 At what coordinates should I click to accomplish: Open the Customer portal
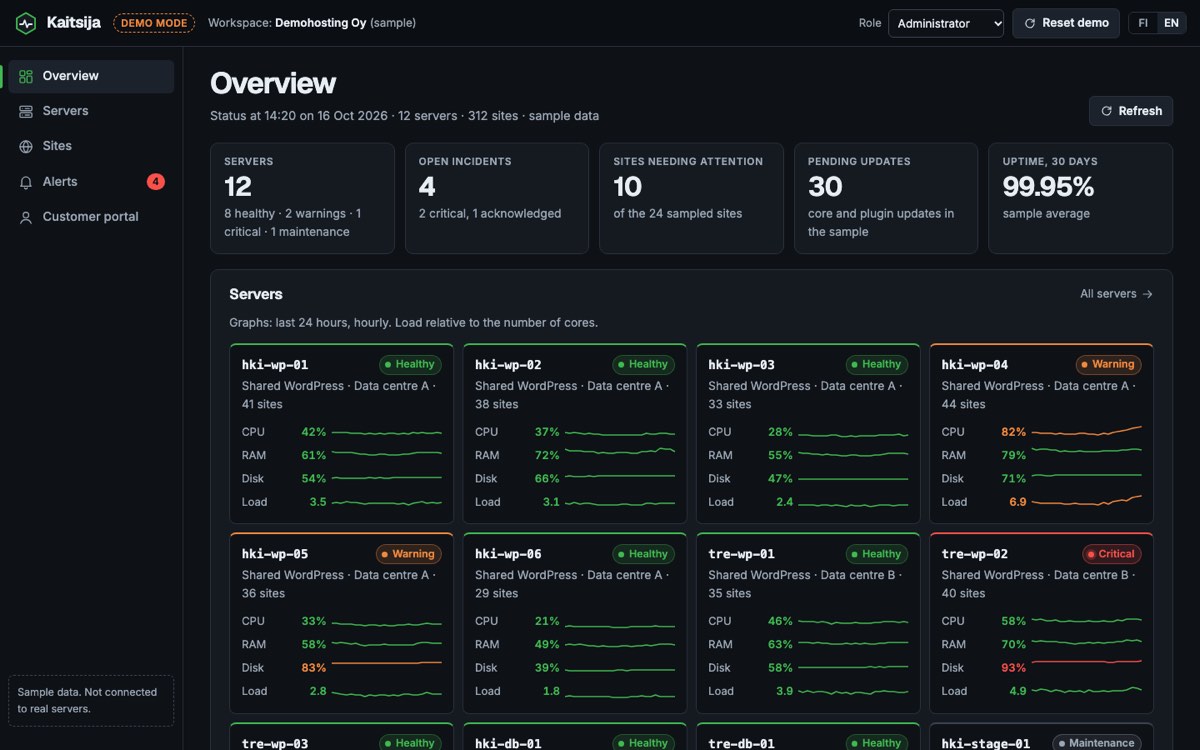pos(91,217)
